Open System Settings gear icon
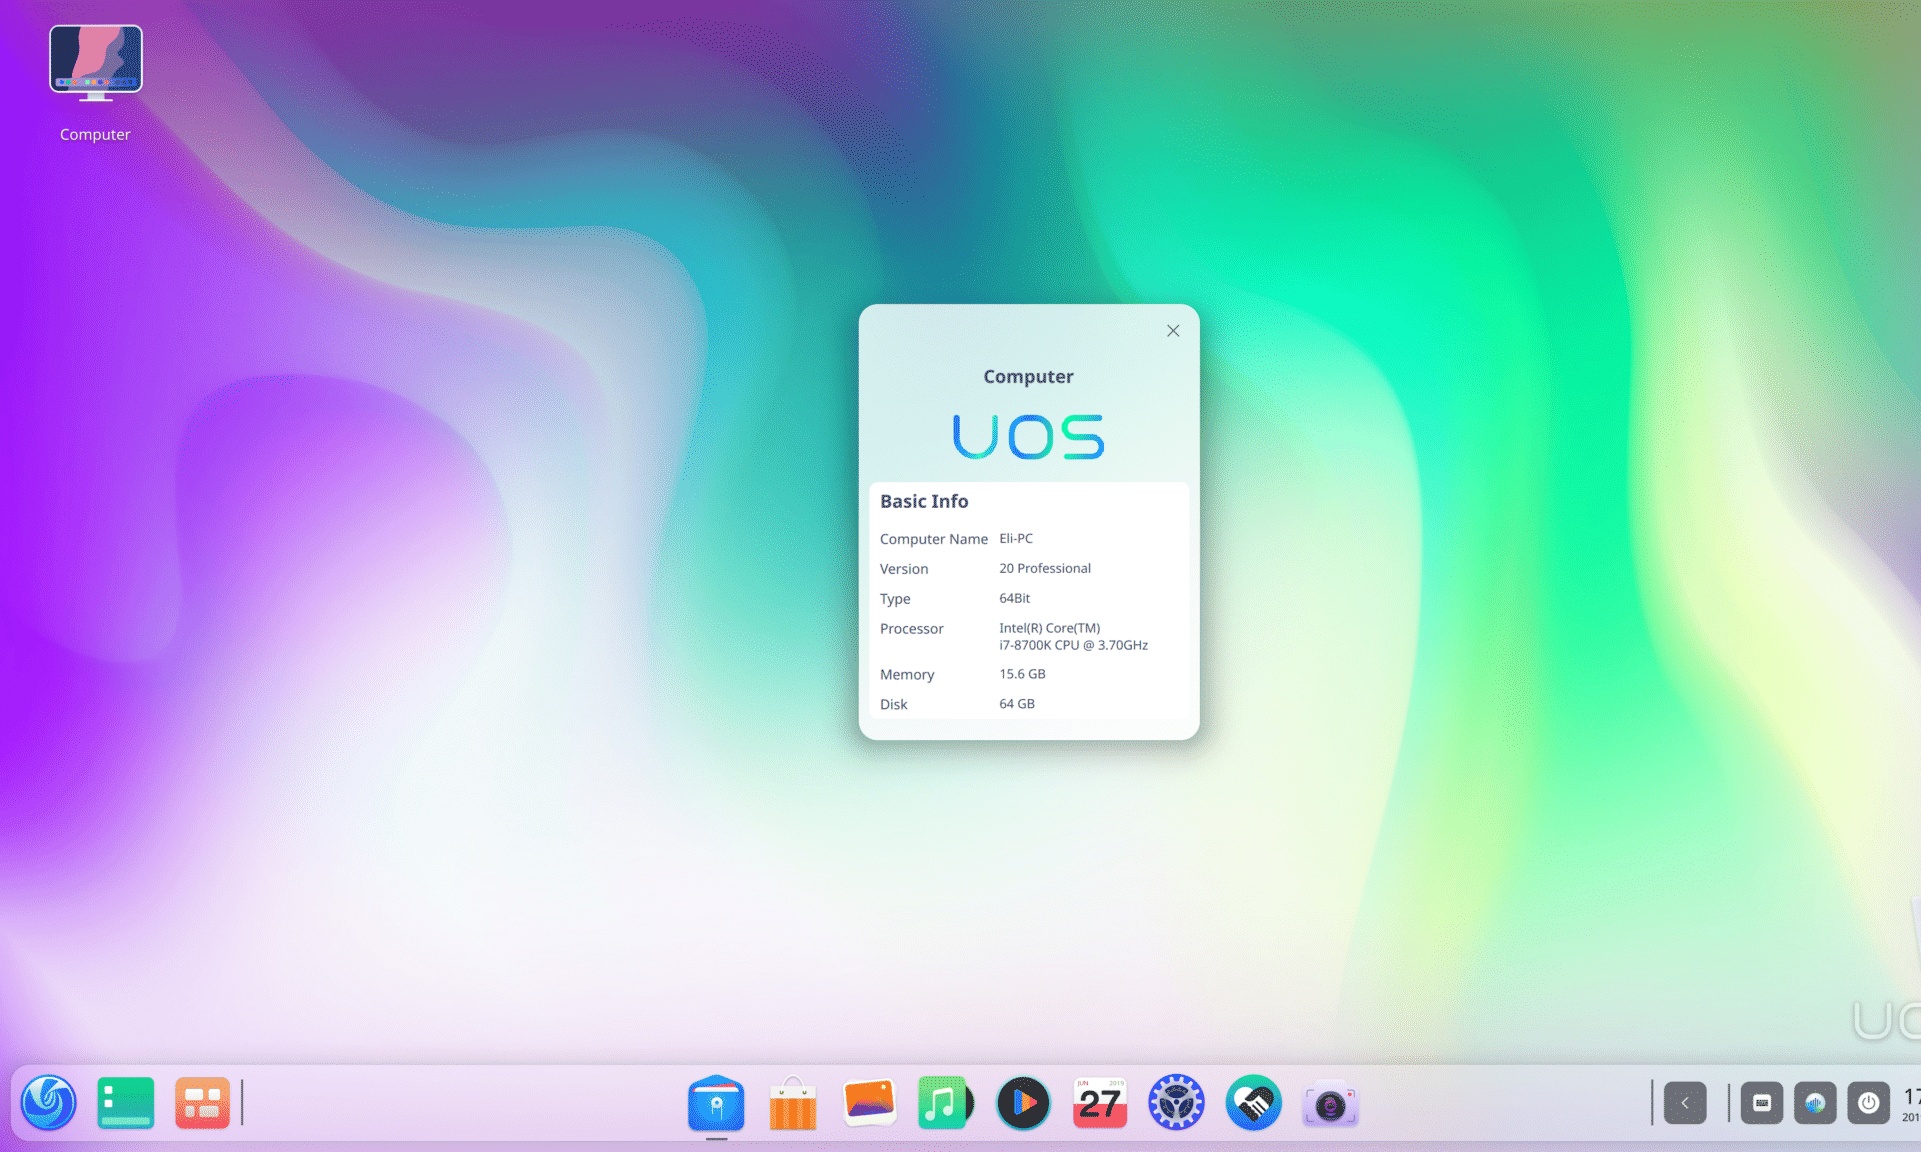This screenshot has width=1921, height=1152. [1175, 1103]
